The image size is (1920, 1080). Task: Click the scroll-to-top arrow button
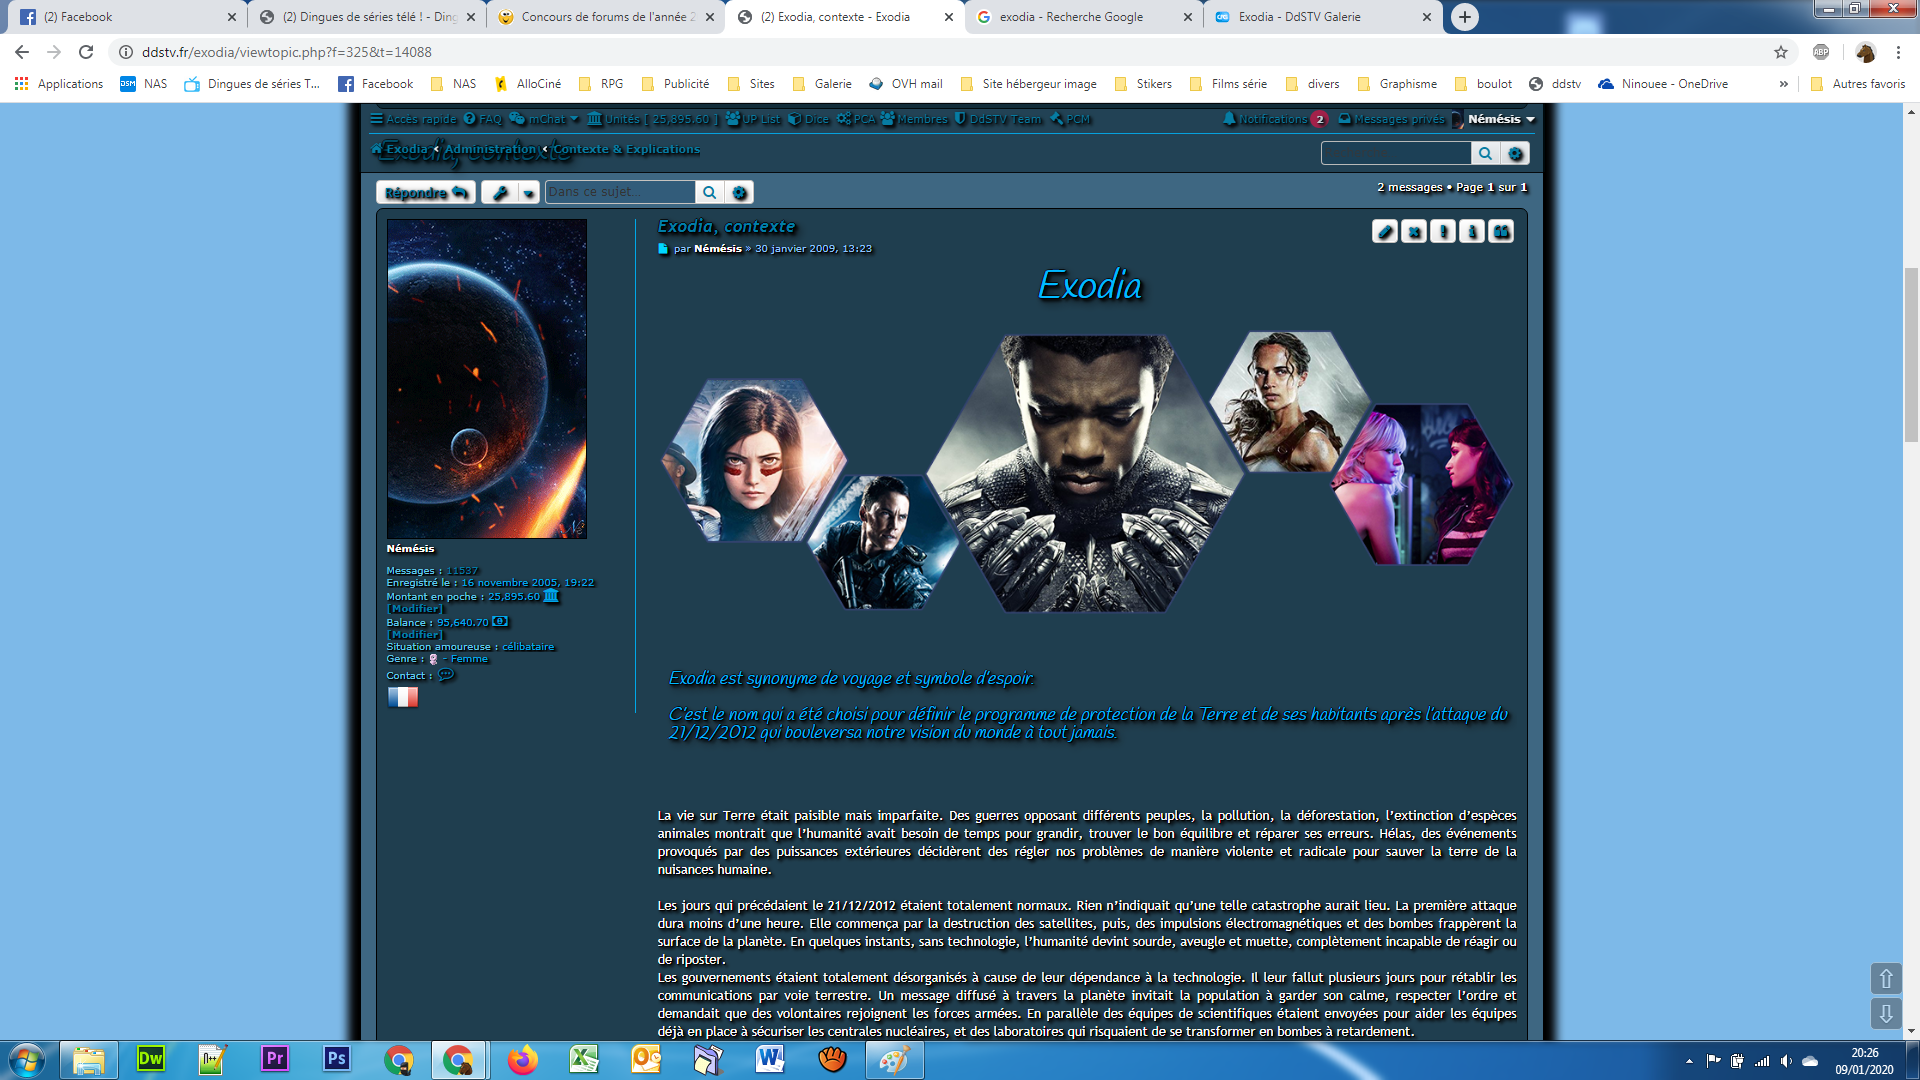click(1886, 979)
